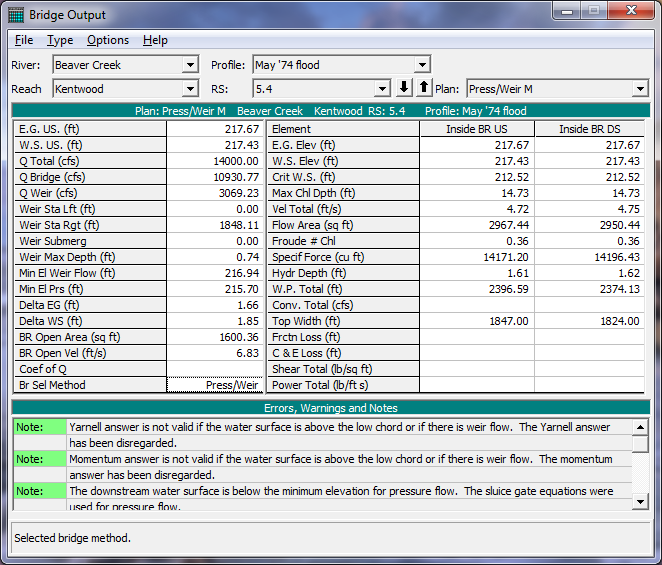Image resolution: width=662 pixels, height=565 pixels.
Task: Expand the River dropdown showing Beaver Creek
Action: click(190, 65)
